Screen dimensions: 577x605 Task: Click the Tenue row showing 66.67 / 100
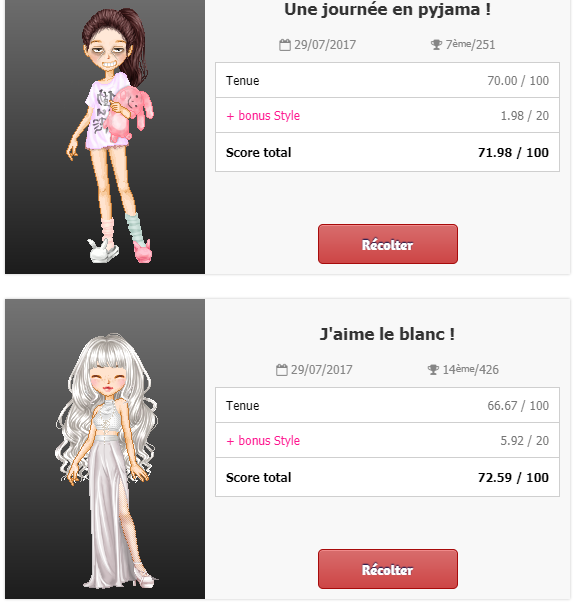[x=387, y=405]
